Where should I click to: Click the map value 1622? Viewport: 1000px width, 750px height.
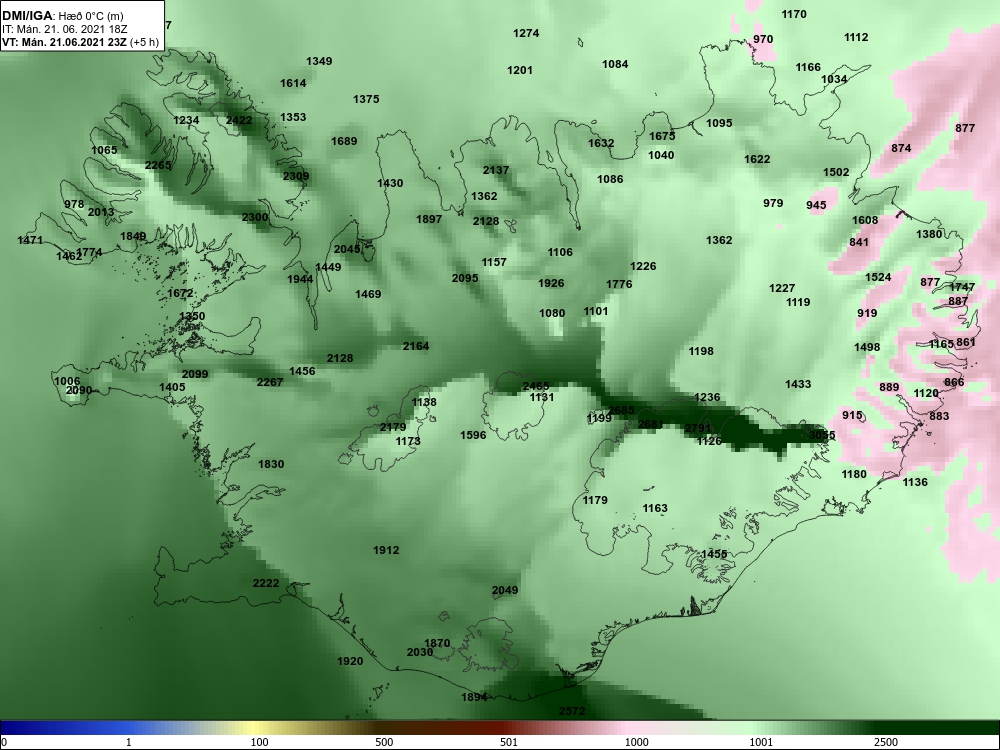click(x=757, y=159)
